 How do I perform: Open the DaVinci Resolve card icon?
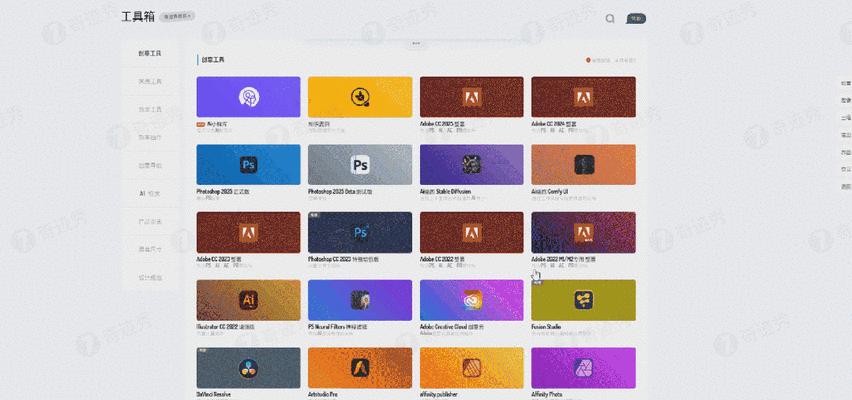point(249,368)
